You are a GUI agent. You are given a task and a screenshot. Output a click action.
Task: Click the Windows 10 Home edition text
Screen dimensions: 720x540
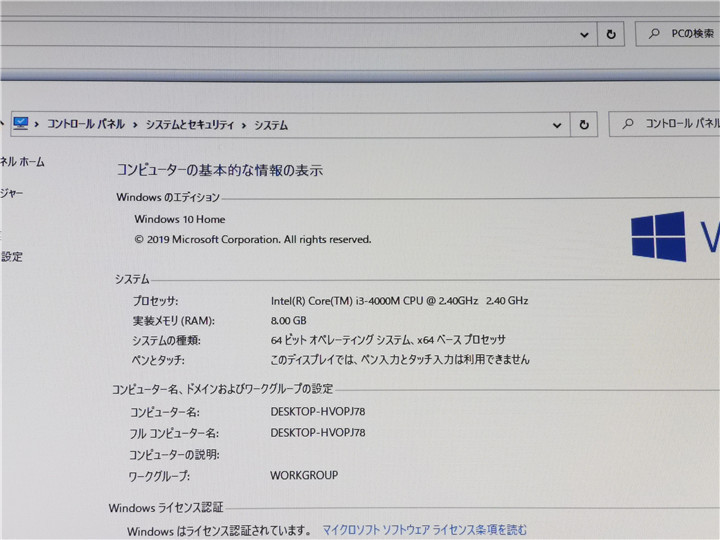click(x=180, y=219)
